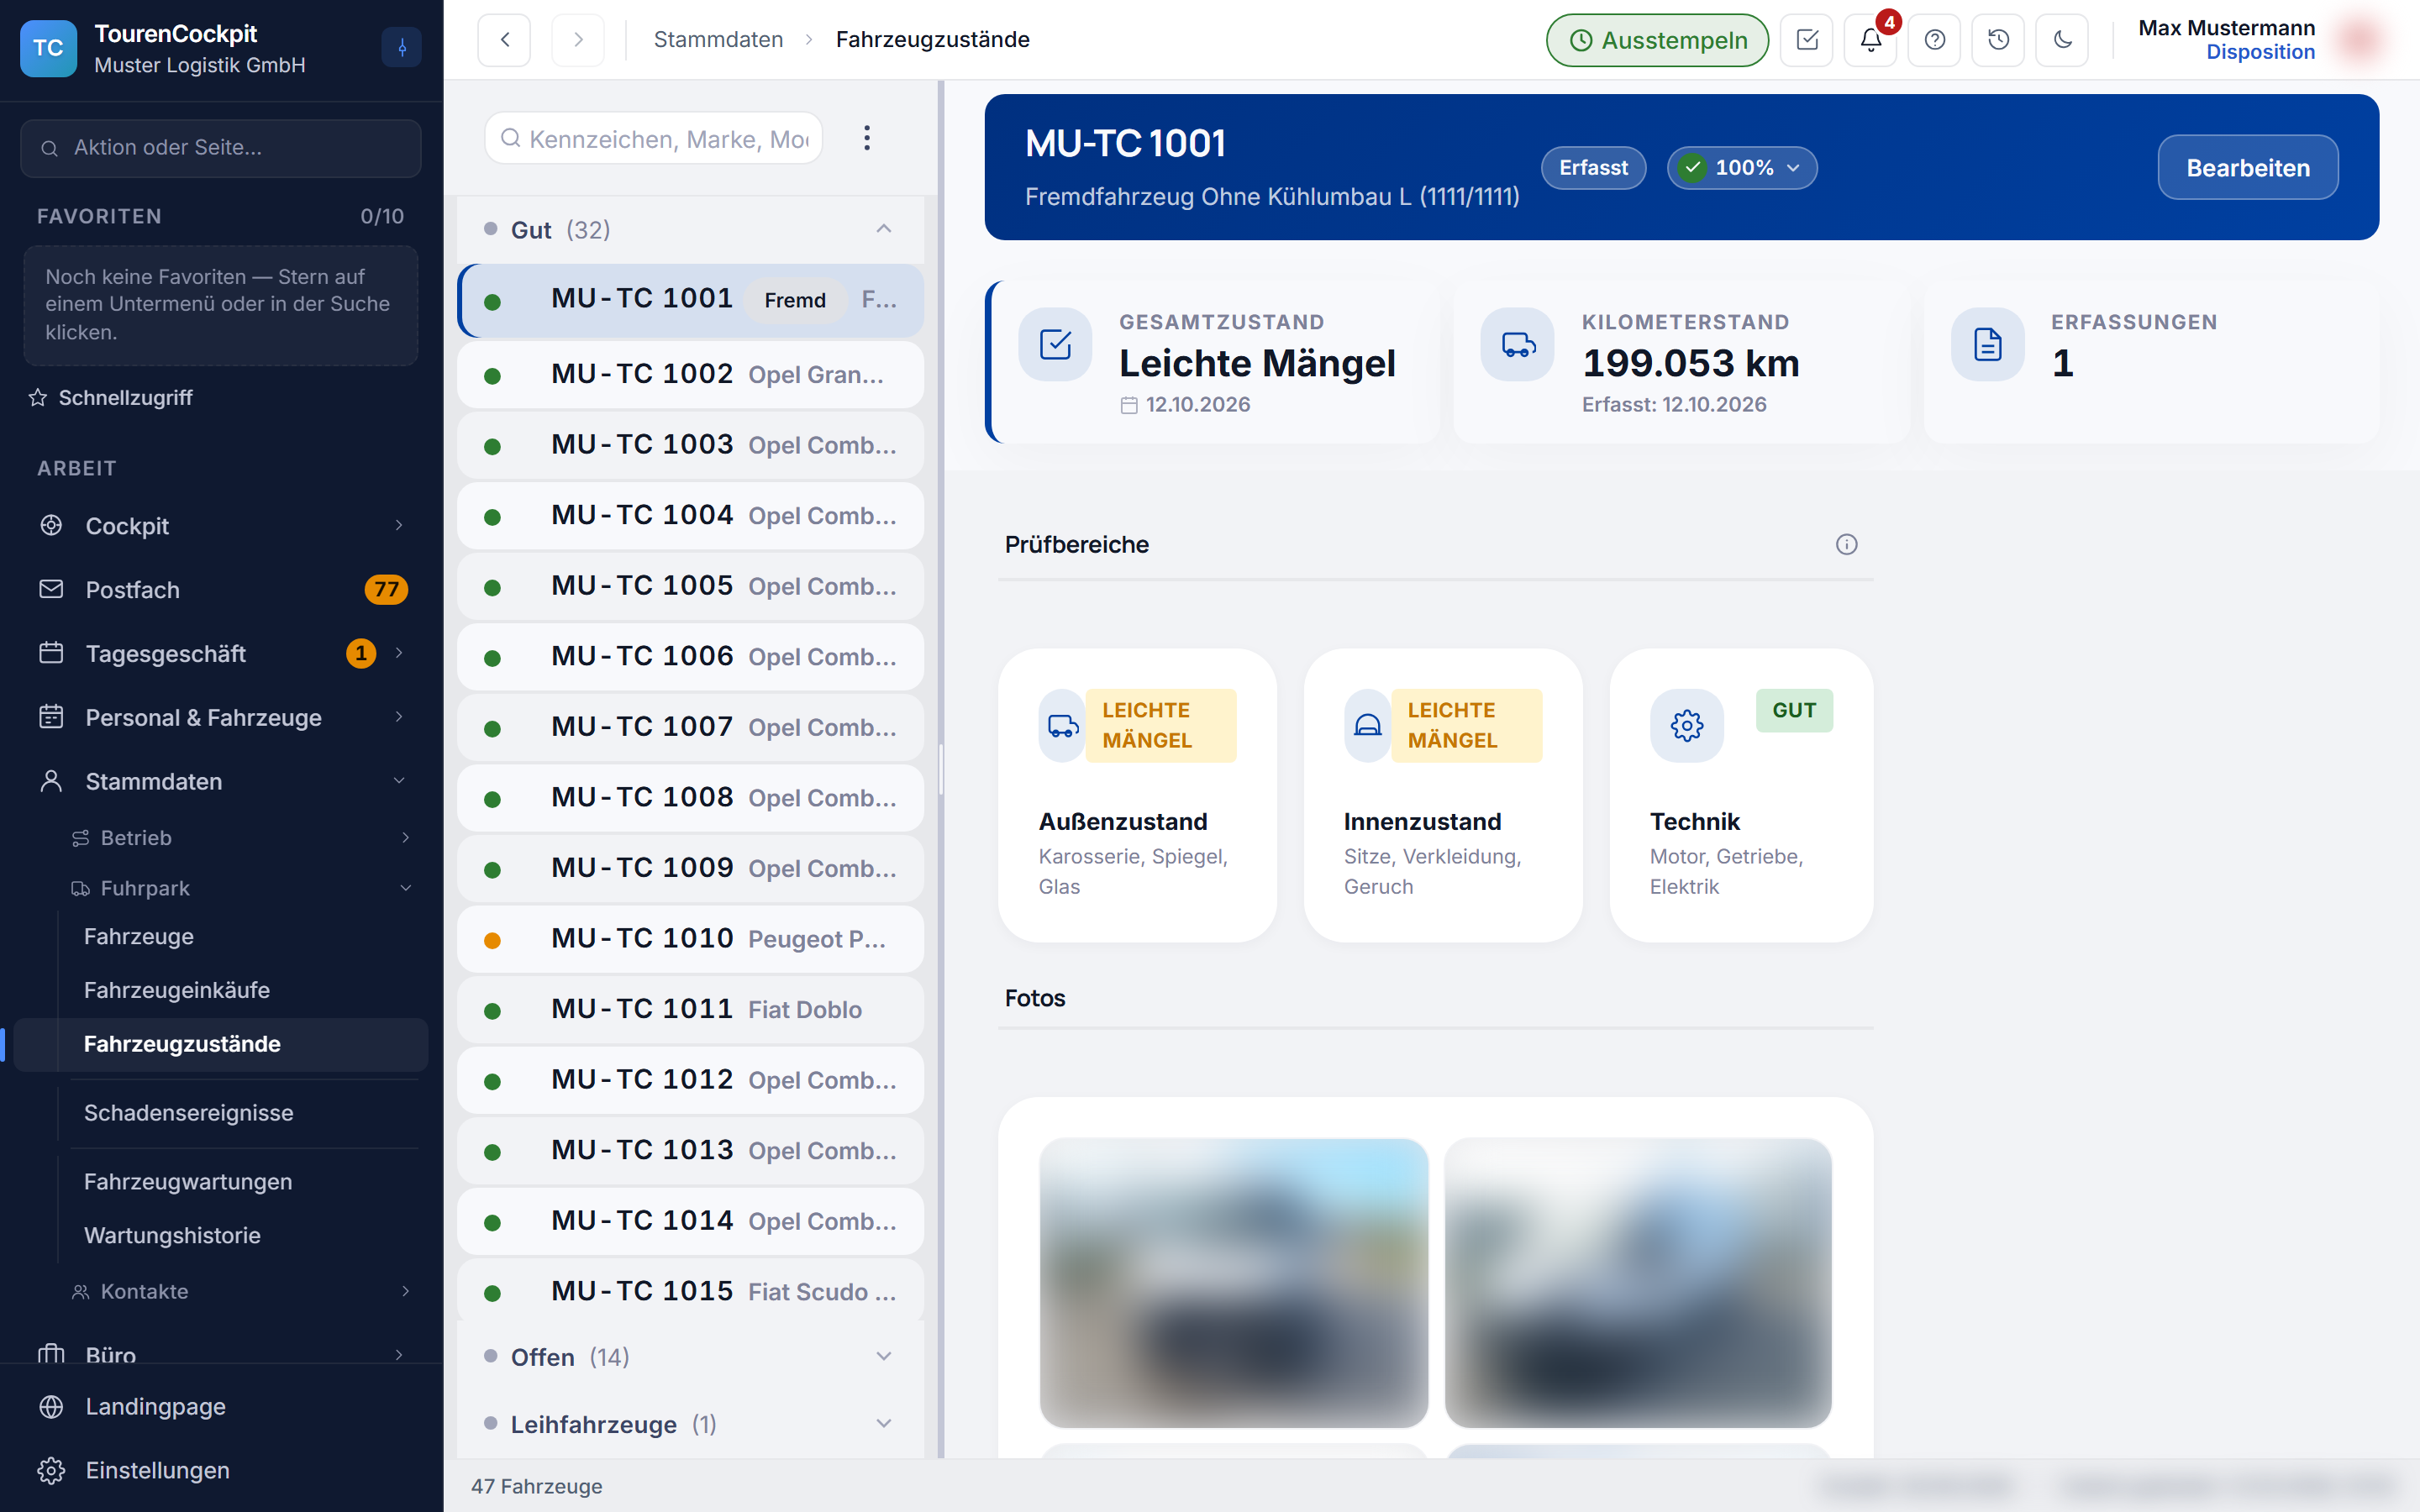
Task: Open the 100% completion dropdown
Action: click(1742, 167)
